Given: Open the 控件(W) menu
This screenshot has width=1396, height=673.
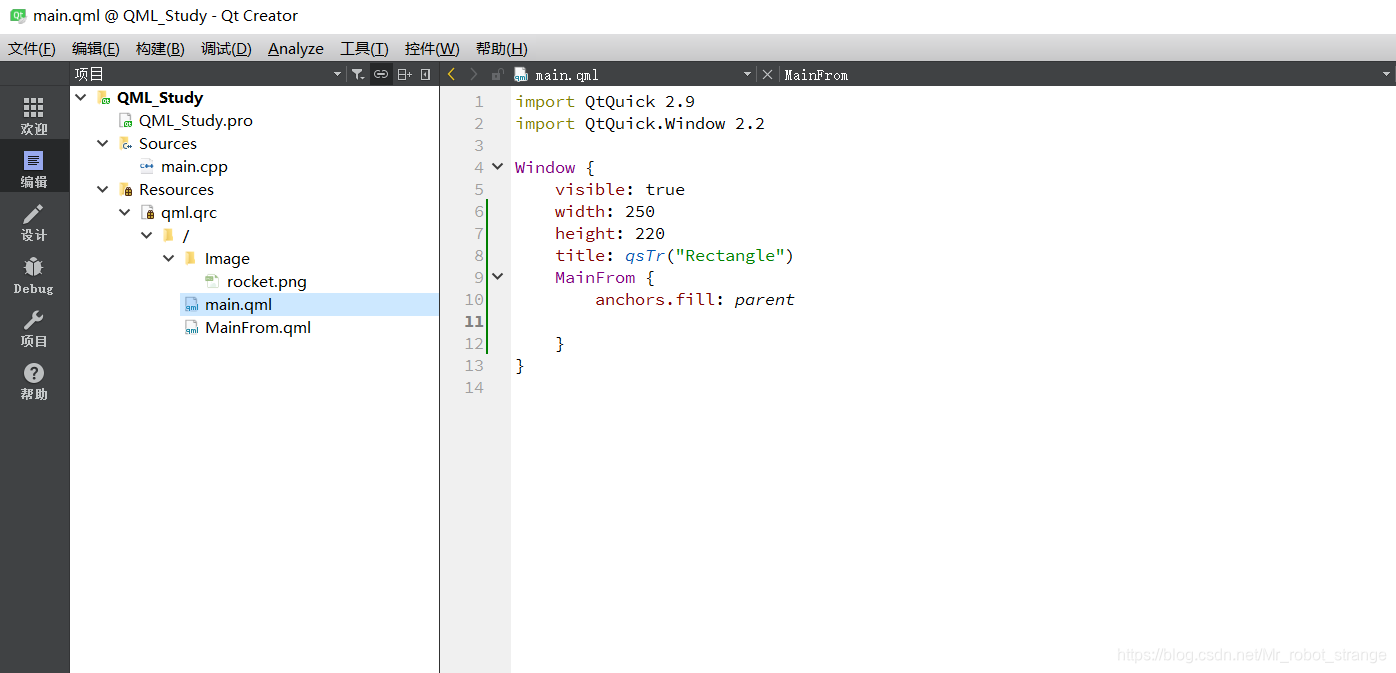Looking at the screenshot, I should tap(432, 48).
